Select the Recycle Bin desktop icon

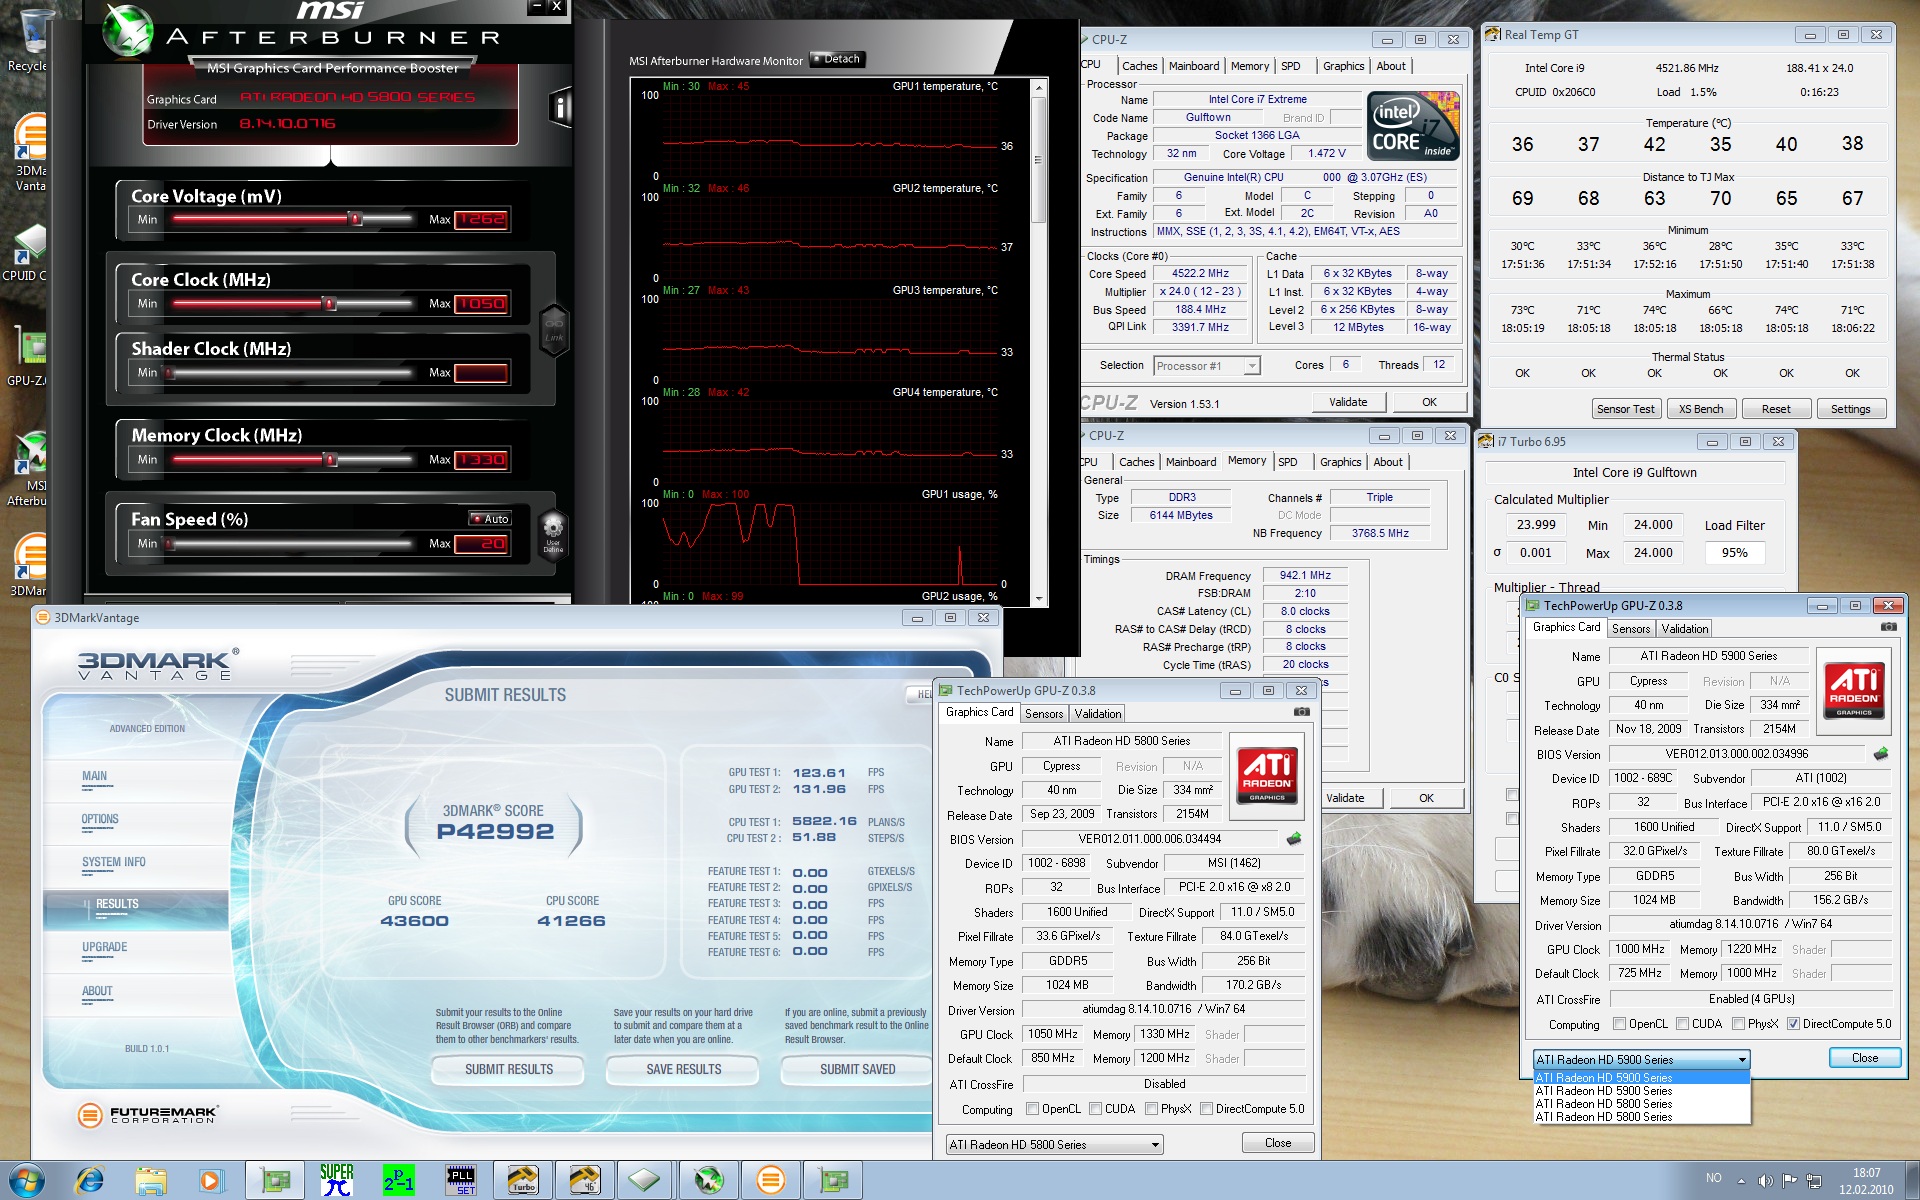pyautogui.click(x=30, y=40)
